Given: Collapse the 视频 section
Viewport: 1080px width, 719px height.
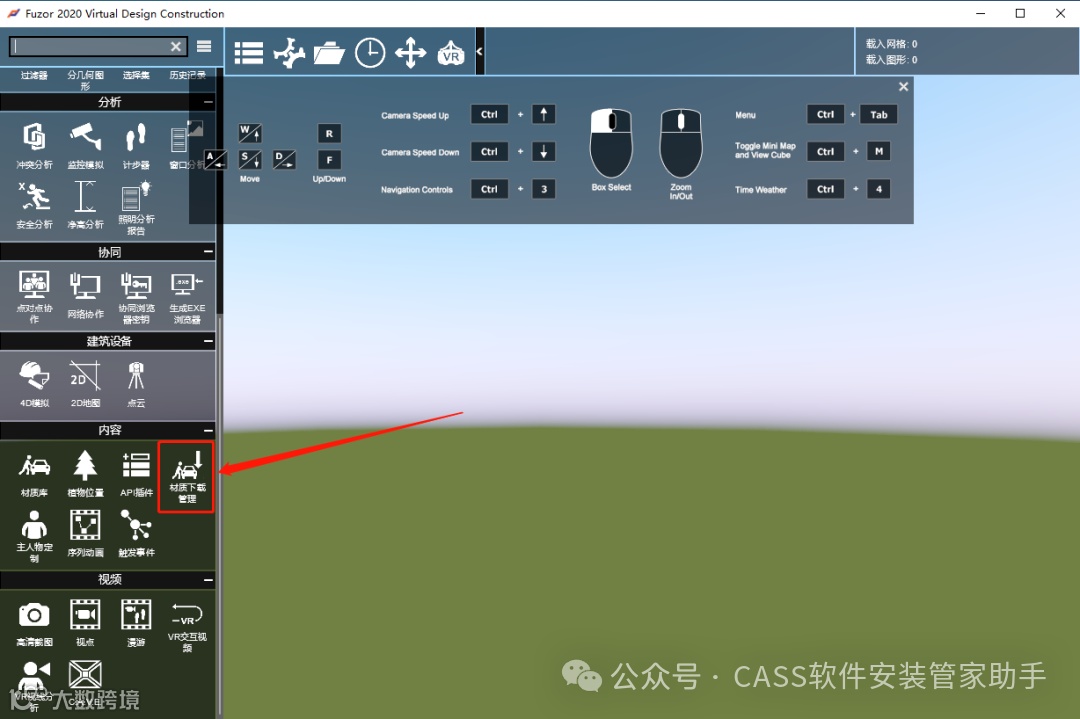Looking at the screenshot, I should pos(208,580).
